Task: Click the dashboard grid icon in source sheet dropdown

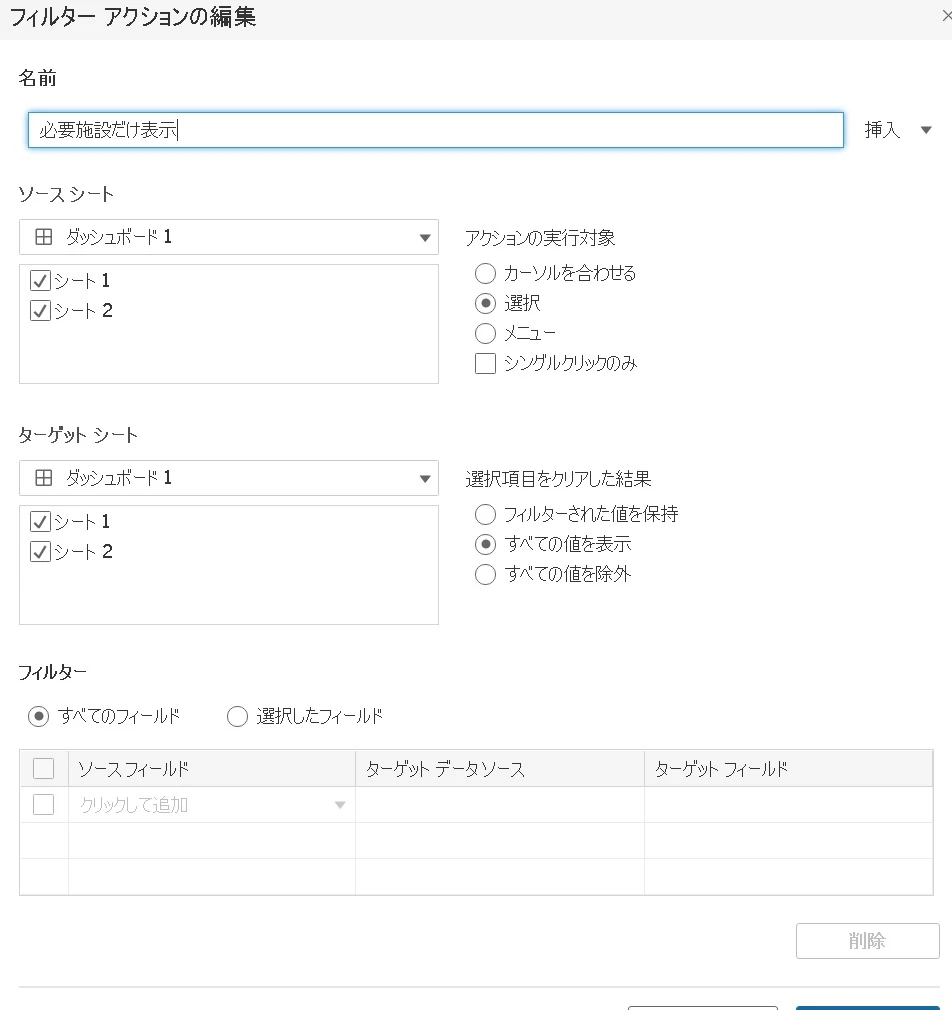Action: pos(44,237)
